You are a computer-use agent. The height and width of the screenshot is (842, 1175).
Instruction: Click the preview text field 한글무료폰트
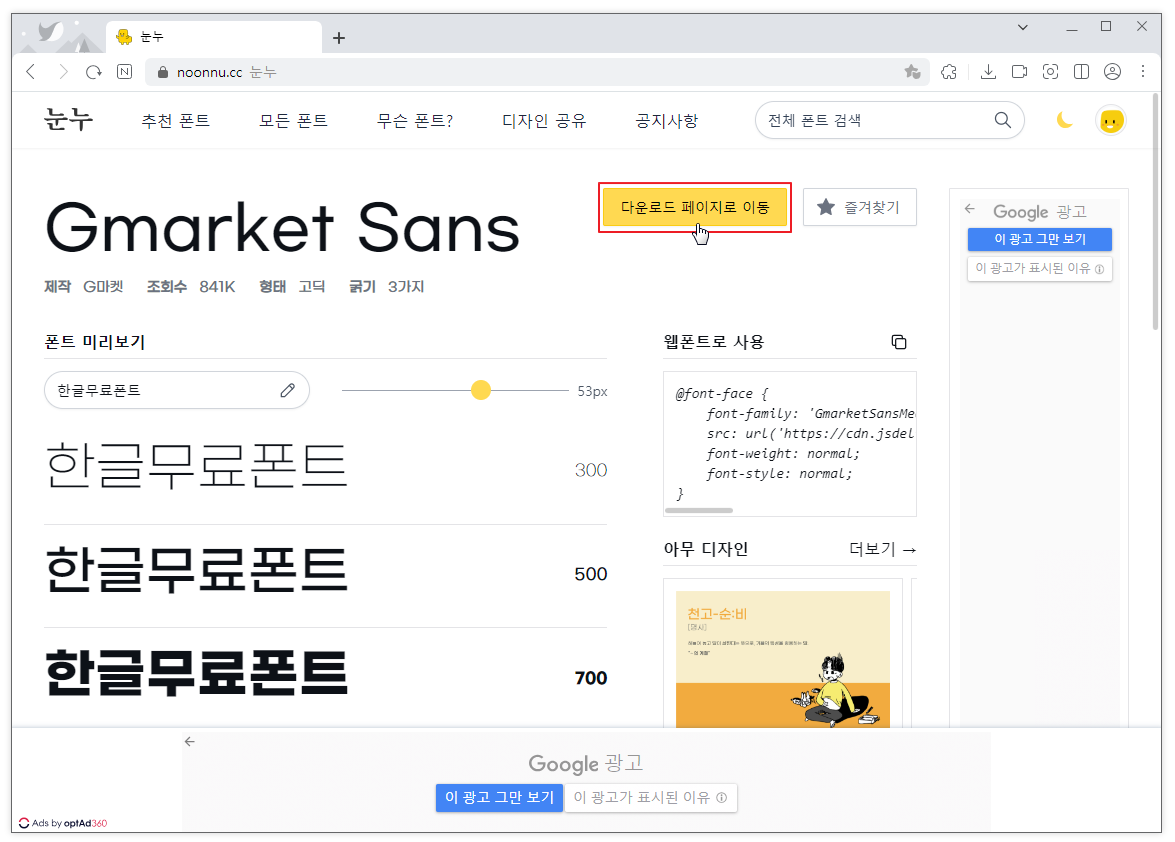[x=177, y=390]
